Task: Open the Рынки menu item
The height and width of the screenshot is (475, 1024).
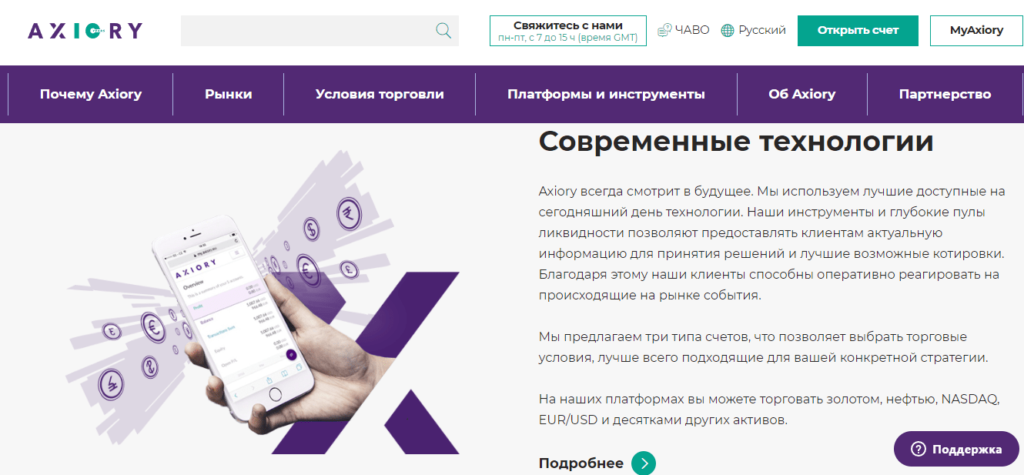Action: [x=229, y=94]
